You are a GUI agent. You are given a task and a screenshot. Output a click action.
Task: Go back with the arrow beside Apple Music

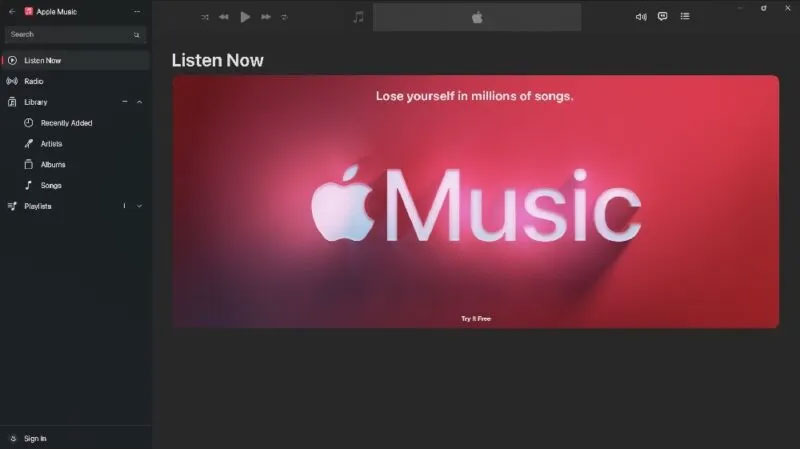12,11
